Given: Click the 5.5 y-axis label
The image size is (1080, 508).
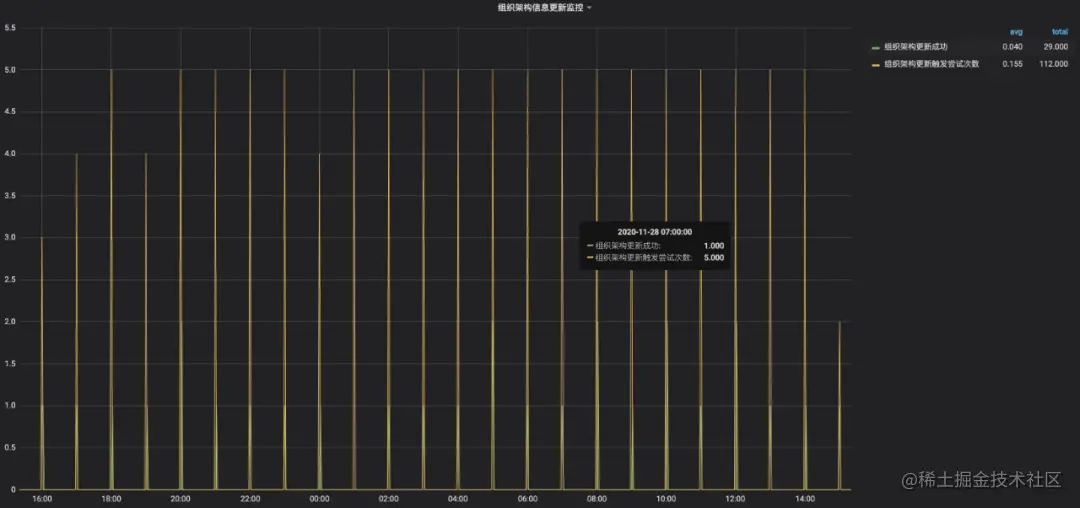Looking at the screenshot, I should point(10,28).
